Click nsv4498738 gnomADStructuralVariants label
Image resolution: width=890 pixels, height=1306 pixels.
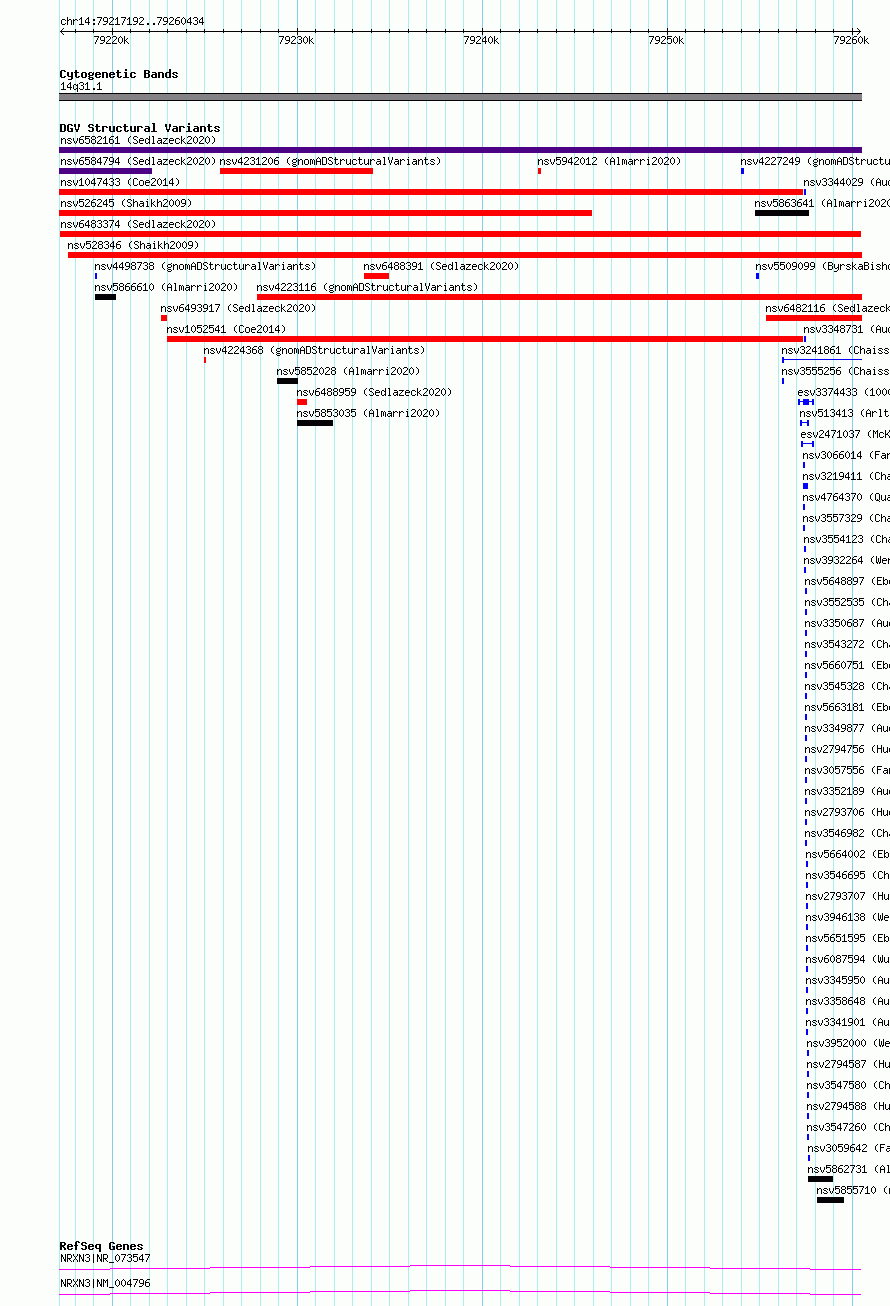205,266
